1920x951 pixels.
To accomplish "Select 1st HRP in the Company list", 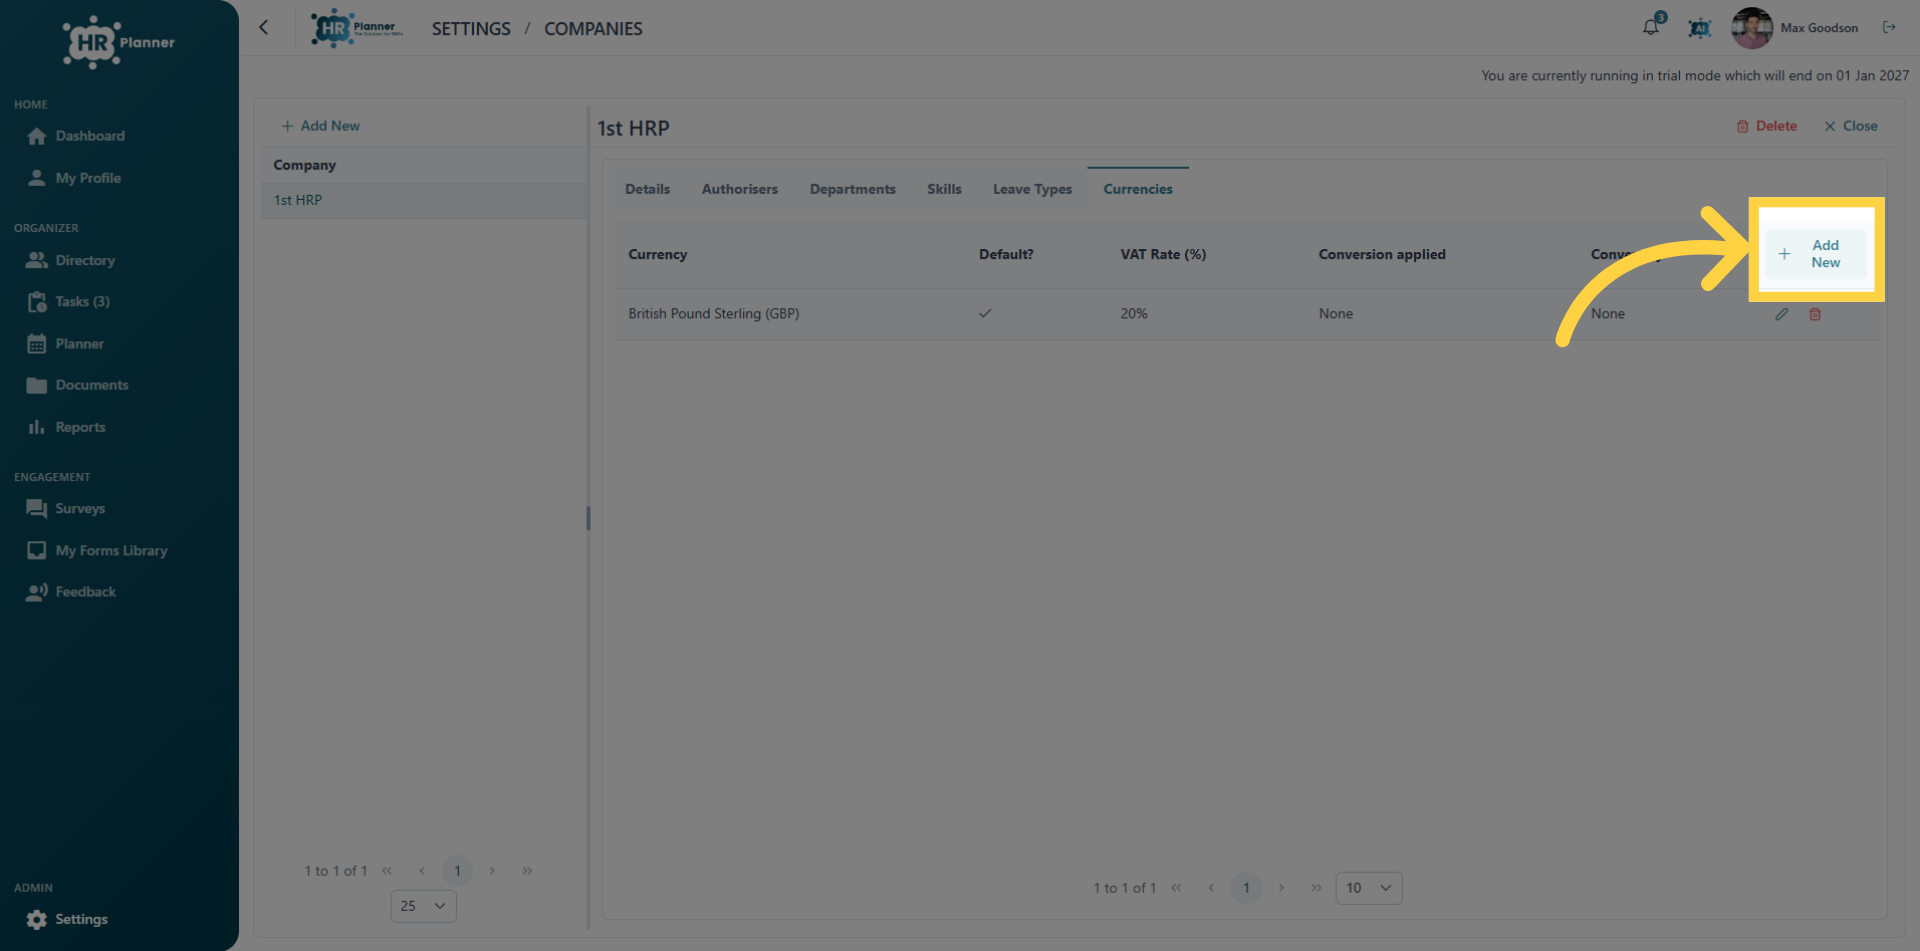I will 424,200.
